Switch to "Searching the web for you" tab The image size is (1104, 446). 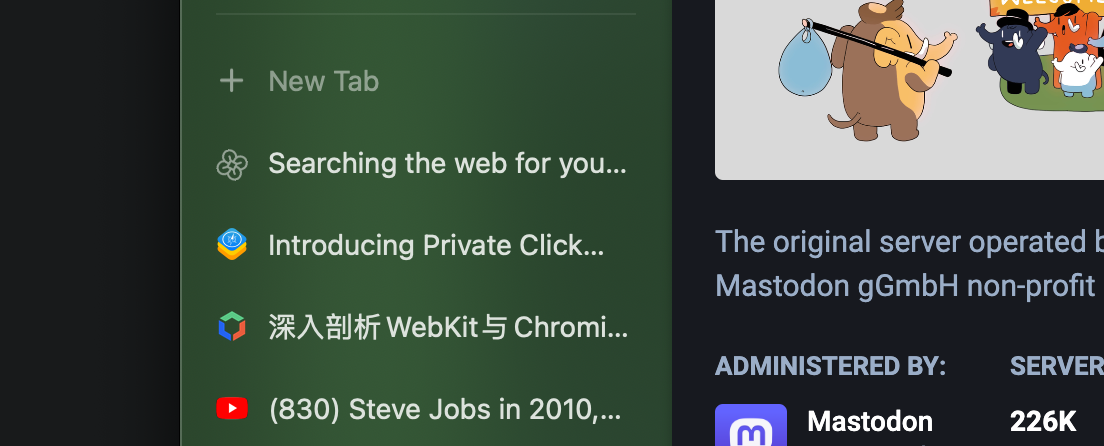coord(447,164)
